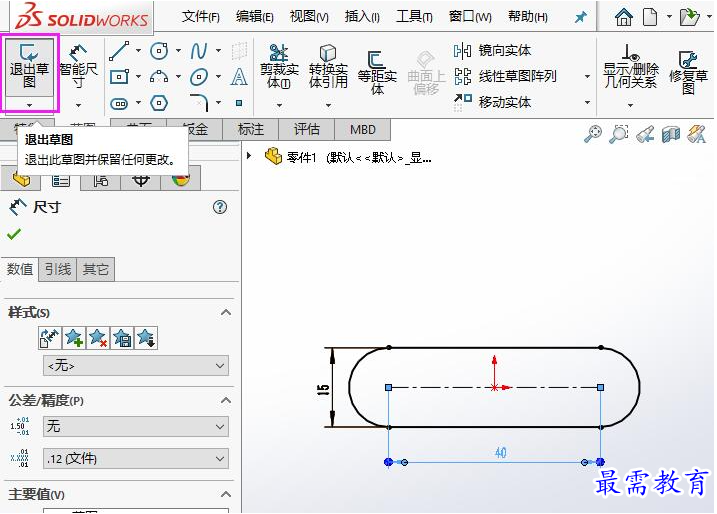Select the Corner Rectangle tool

(119, 77)
